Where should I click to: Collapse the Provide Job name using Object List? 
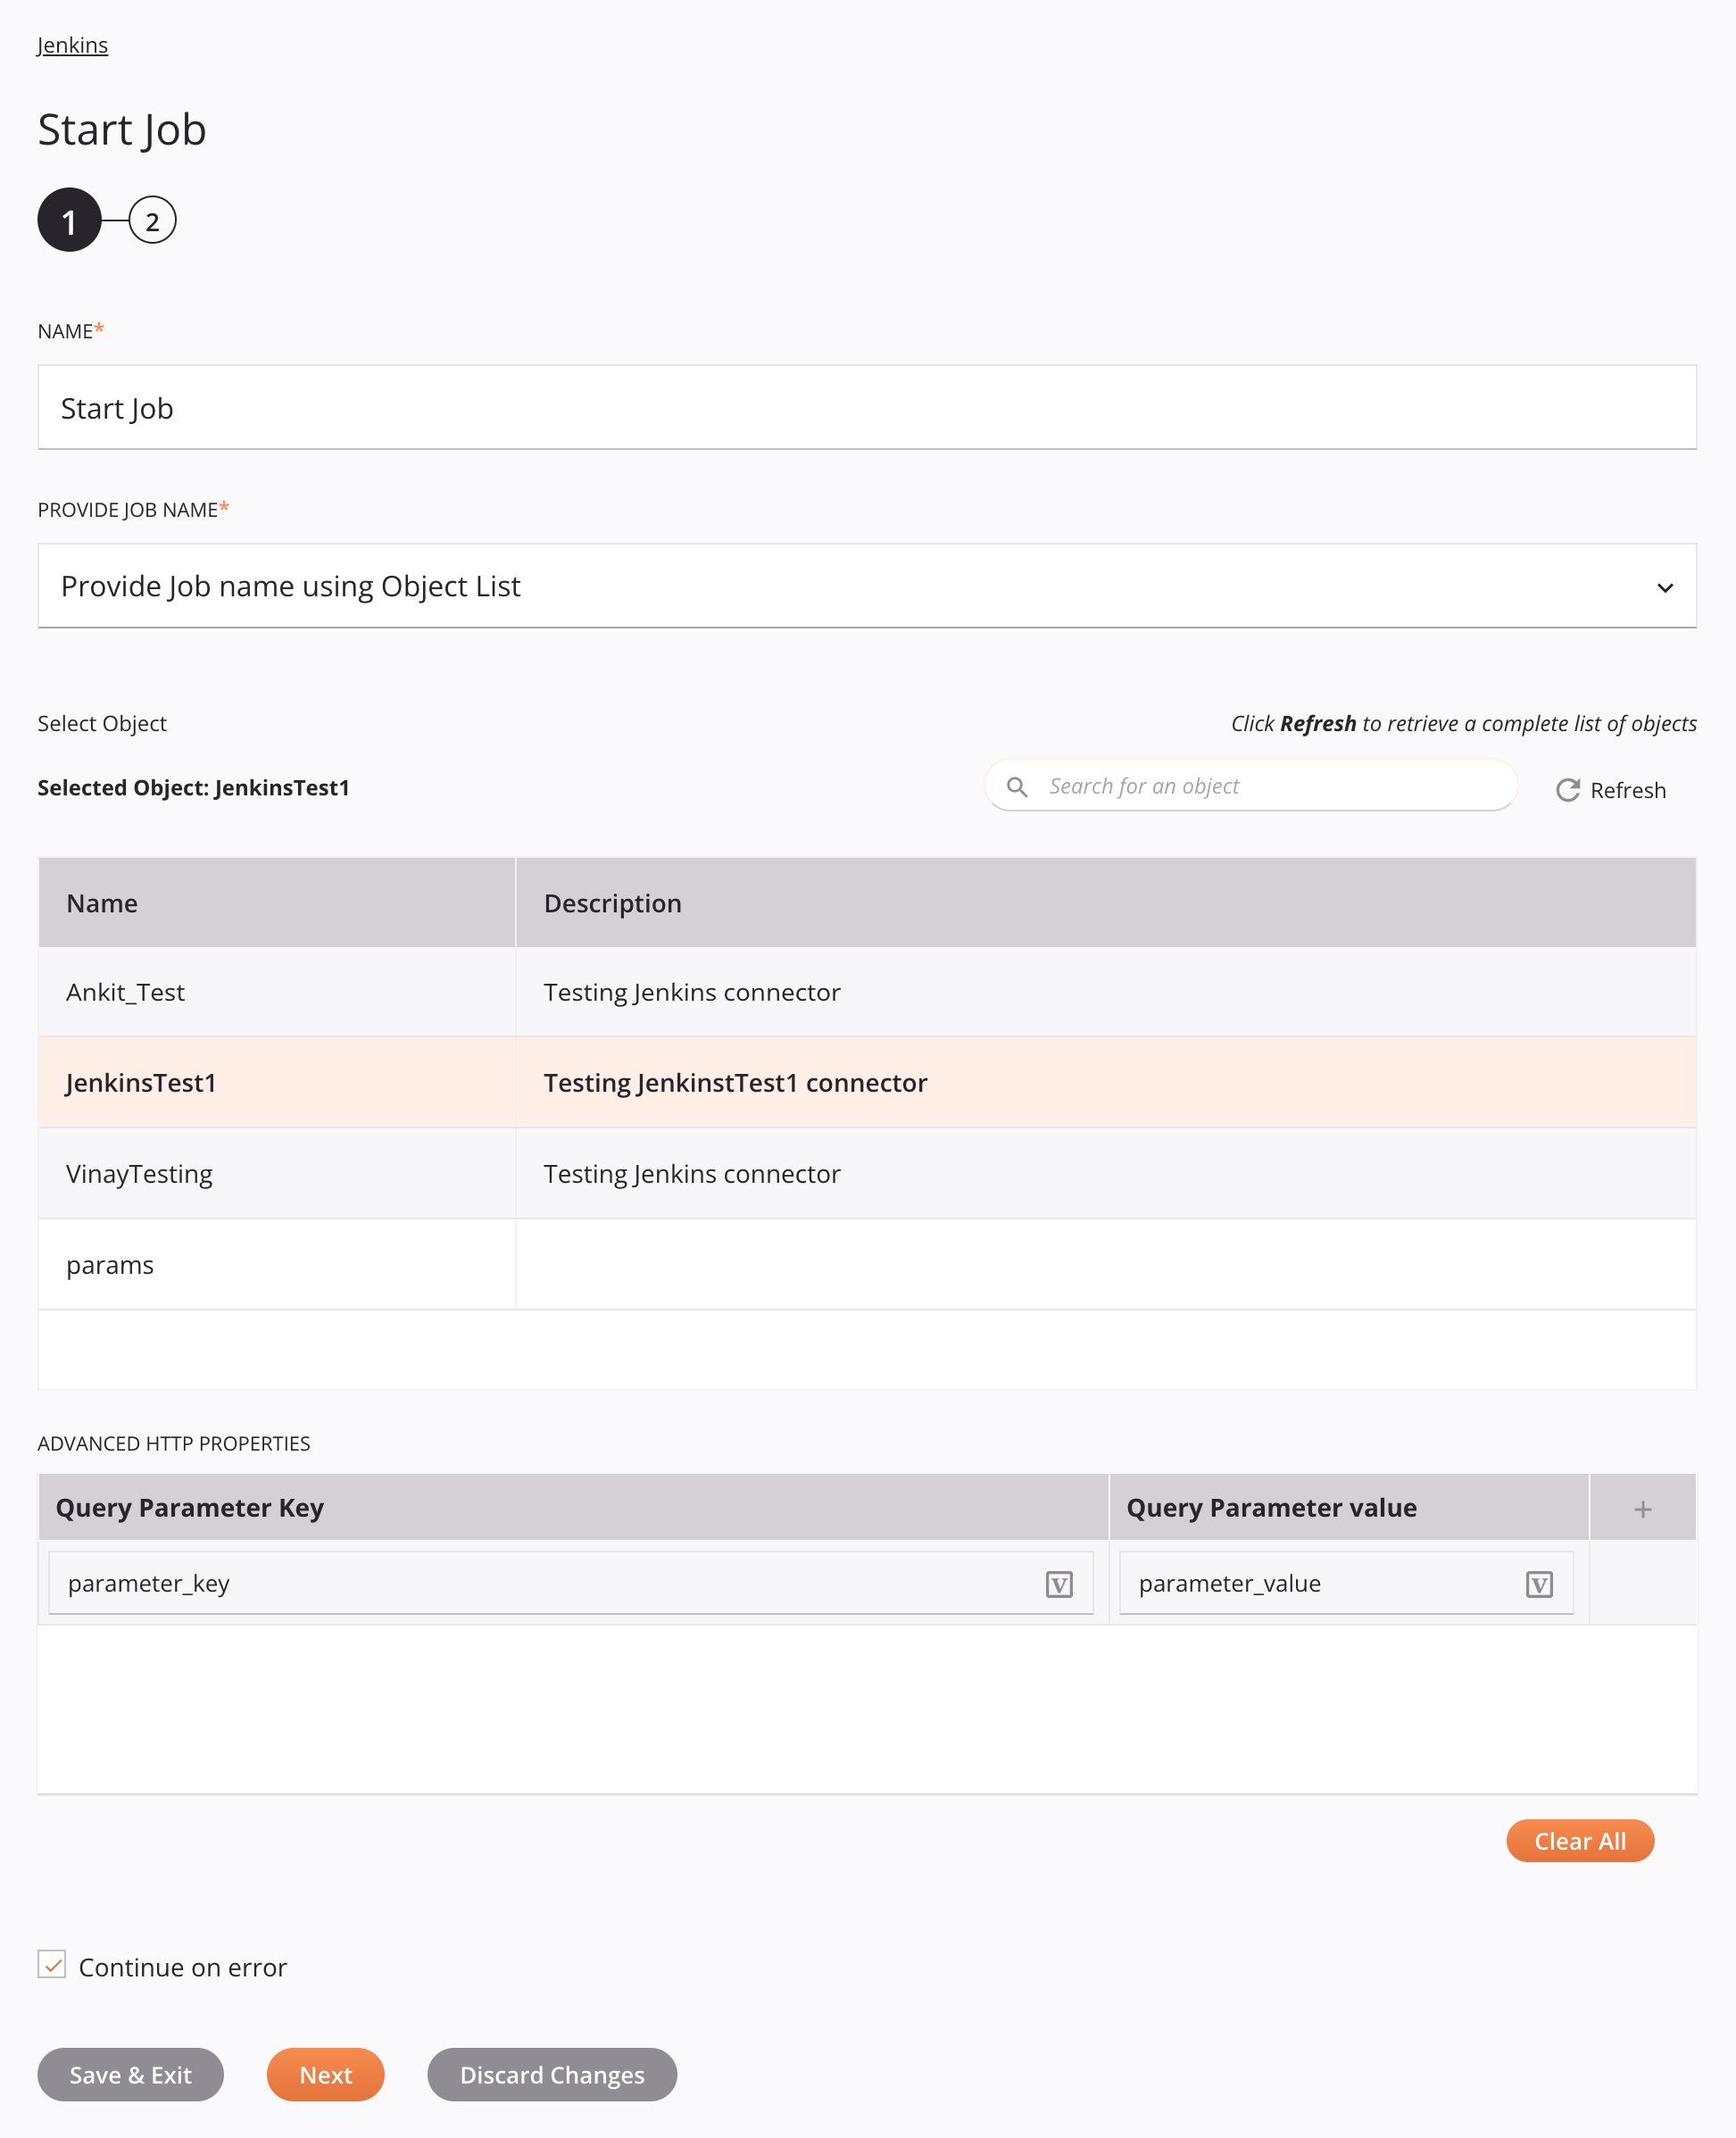[1664, 586]
